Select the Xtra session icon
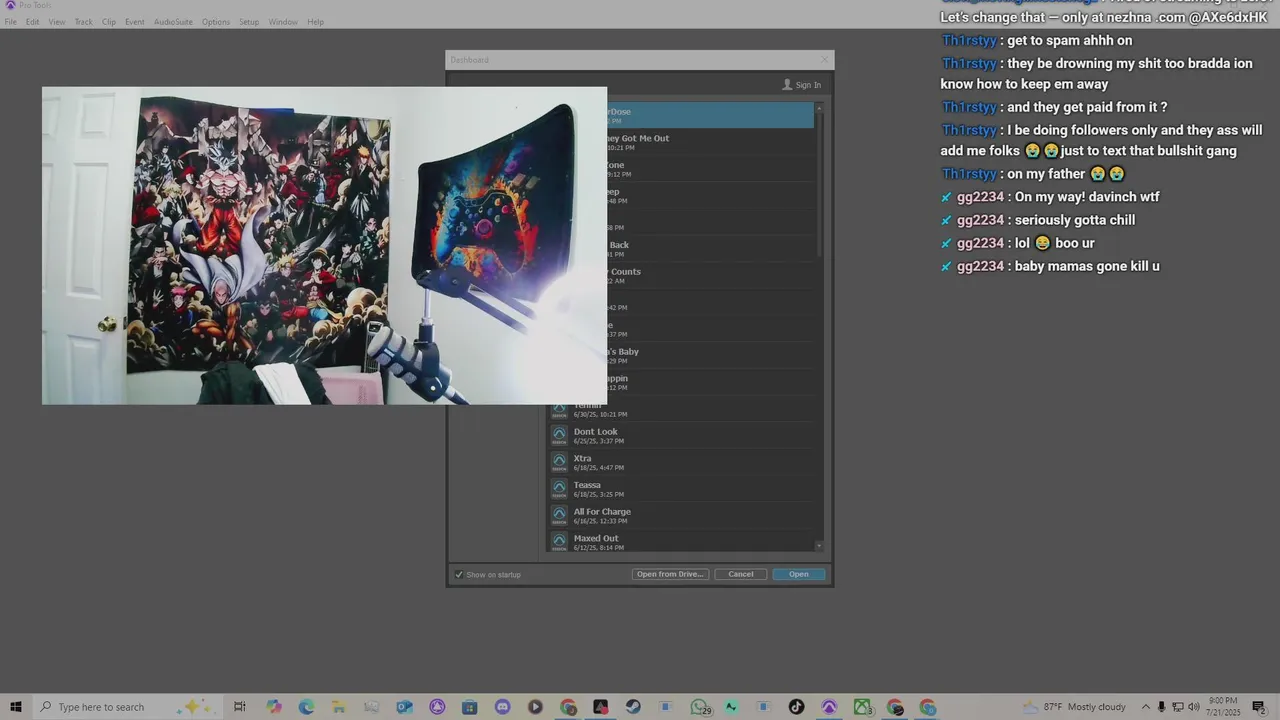The height and width of the screenshot is (720, 1280). tap(559, 462)
